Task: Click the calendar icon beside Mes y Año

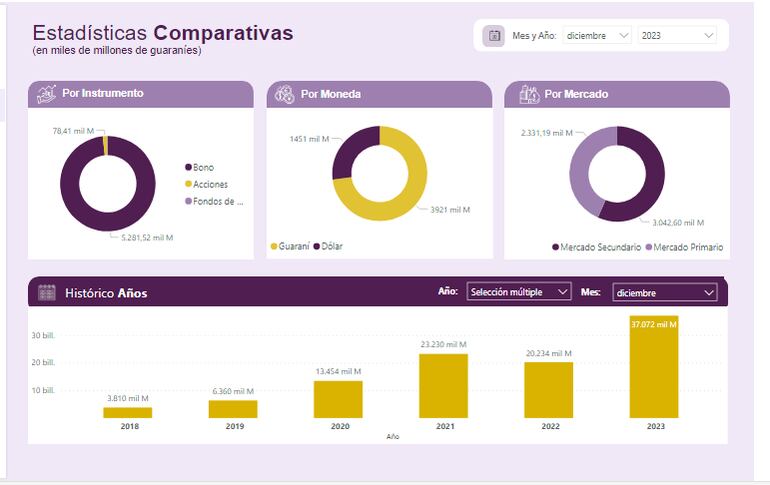Action: click(493, 36)
